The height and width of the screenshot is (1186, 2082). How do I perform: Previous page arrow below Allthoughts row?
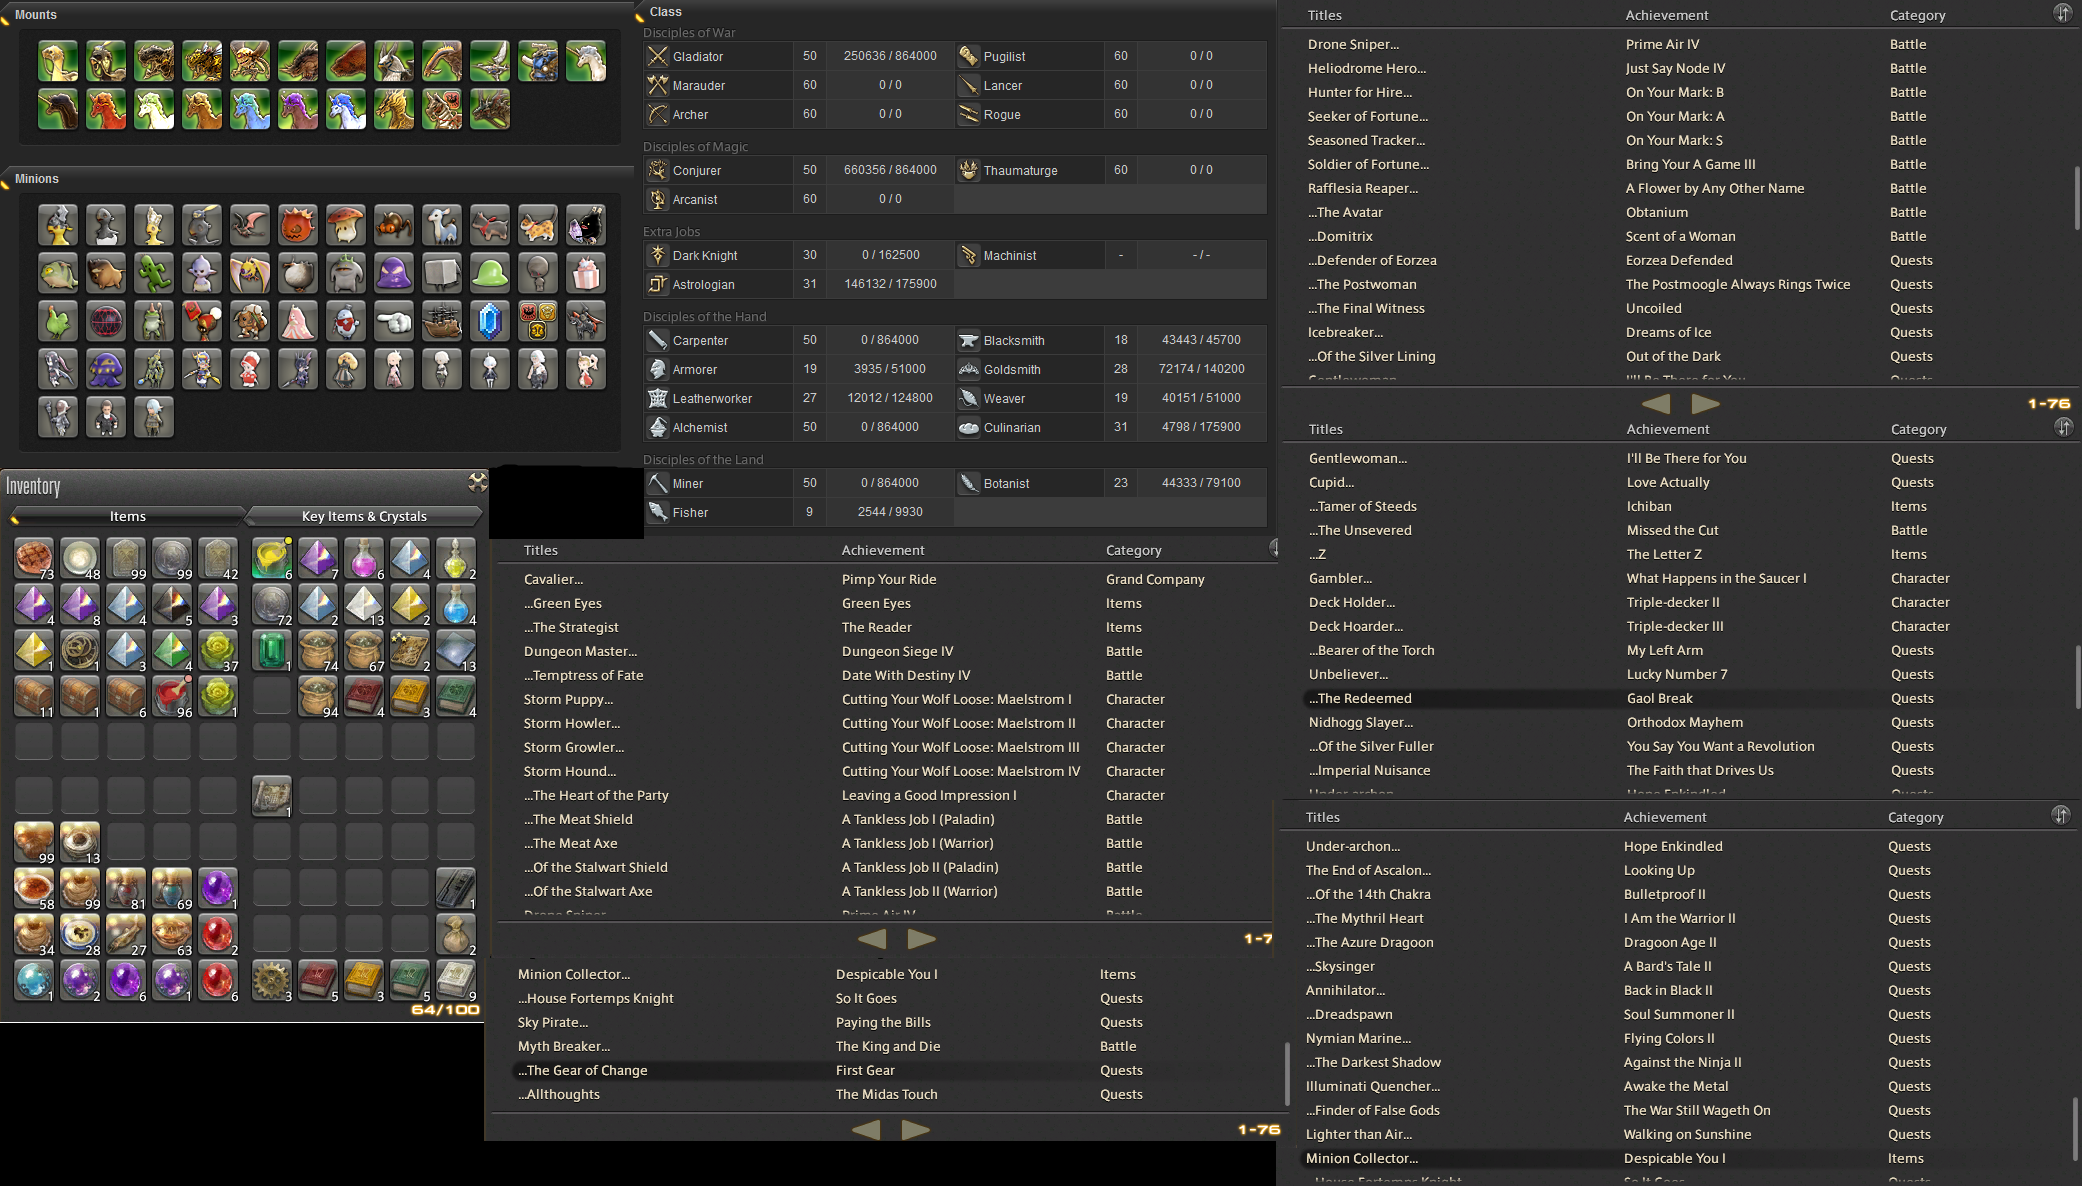coord(866,1129)
